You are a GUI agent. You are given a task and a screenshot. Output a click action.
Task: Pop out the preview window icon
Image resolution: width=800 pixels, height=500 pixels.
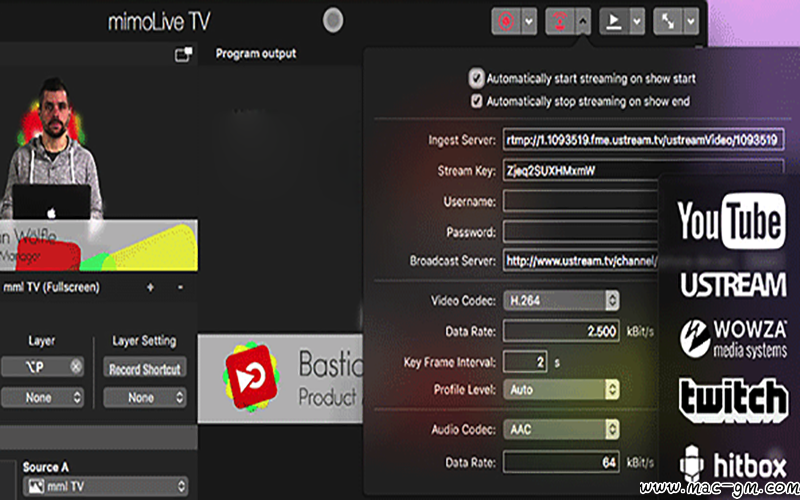pos(184,54)
